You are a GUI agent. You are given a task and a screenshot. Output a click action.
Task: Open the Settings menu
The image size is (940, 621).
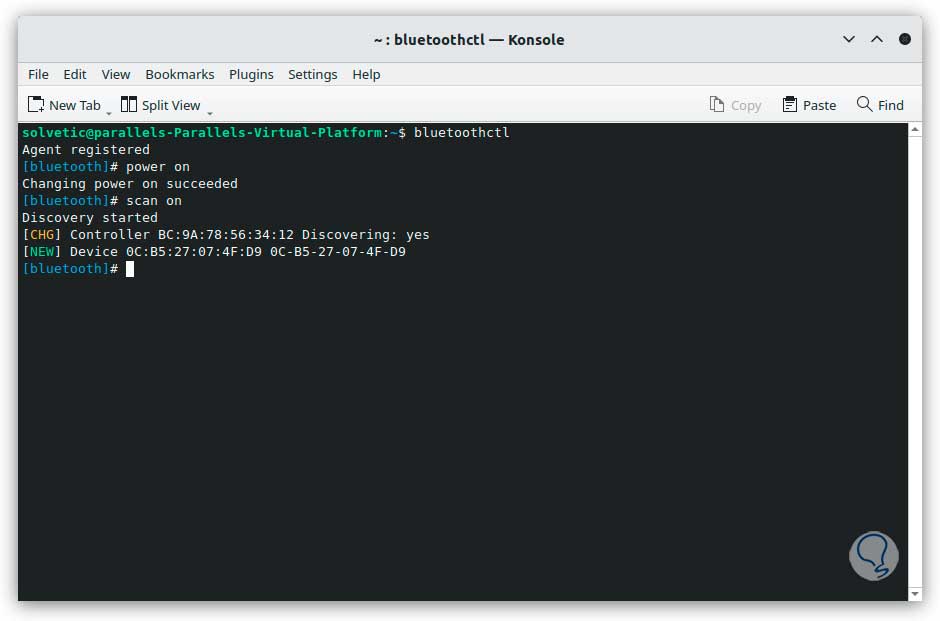click(312, 74)
